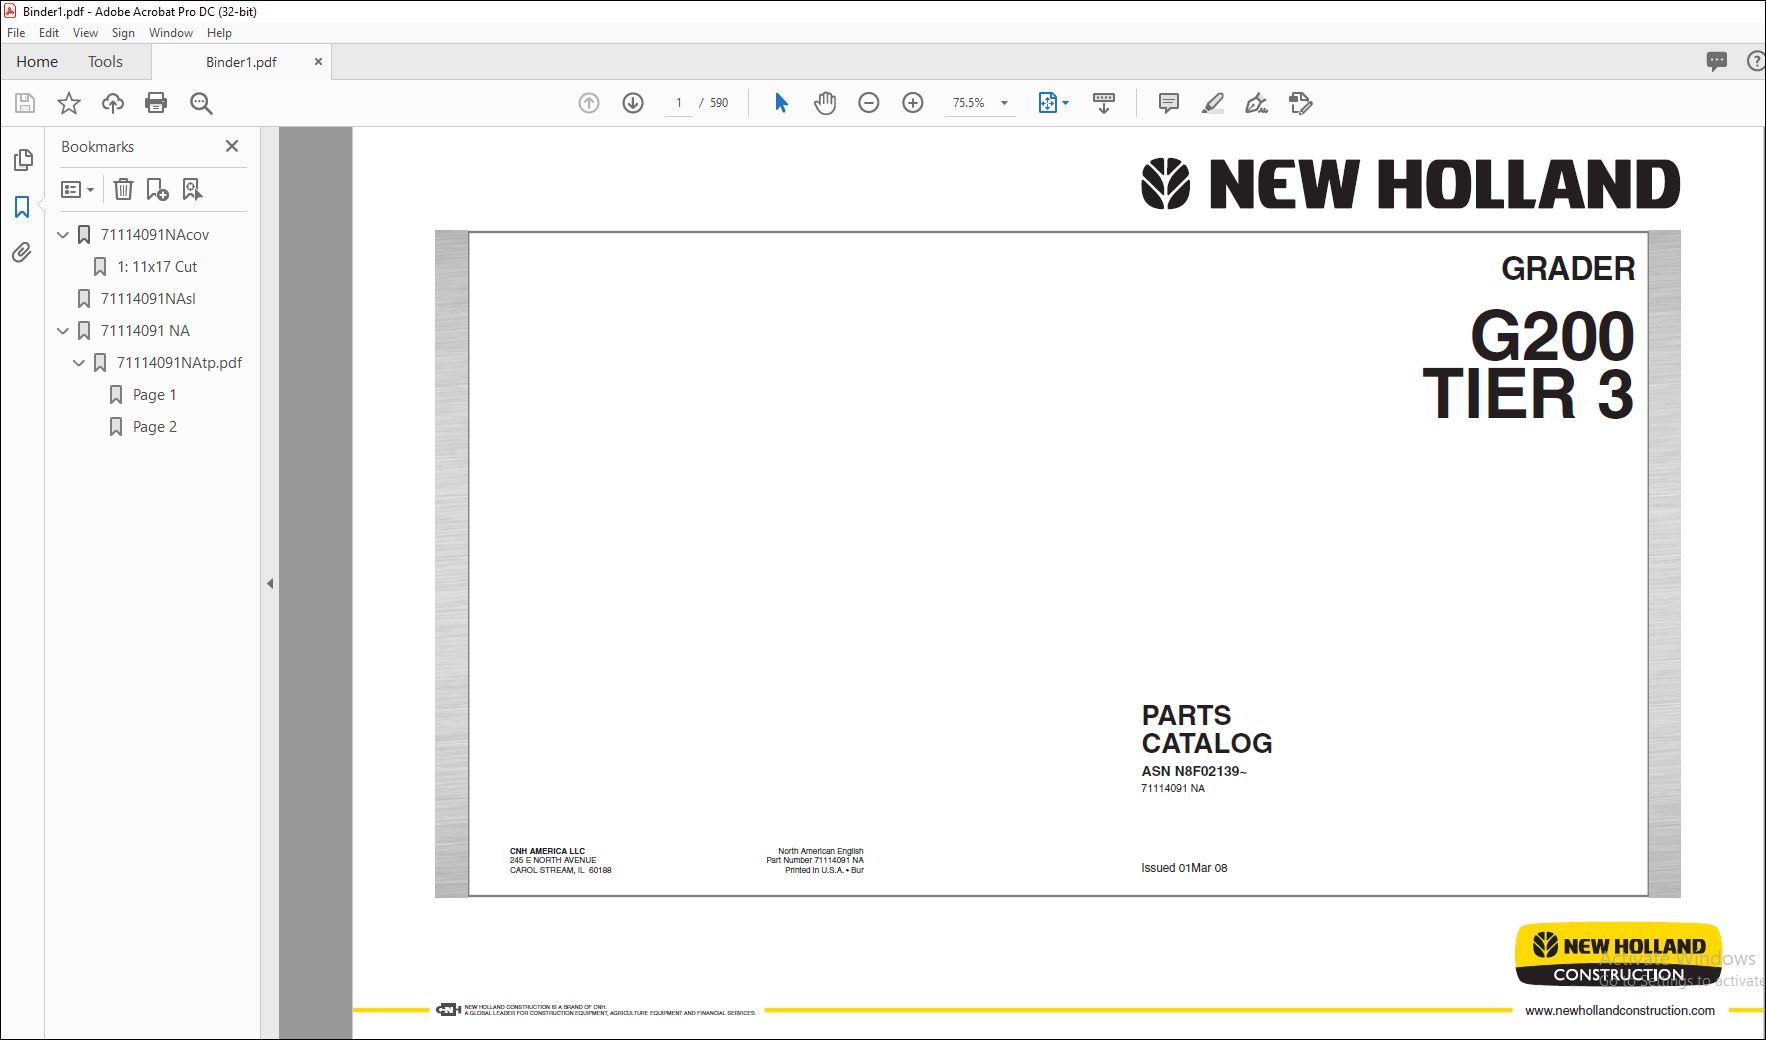
Task: Open the File menu
Action: [16, 33]
